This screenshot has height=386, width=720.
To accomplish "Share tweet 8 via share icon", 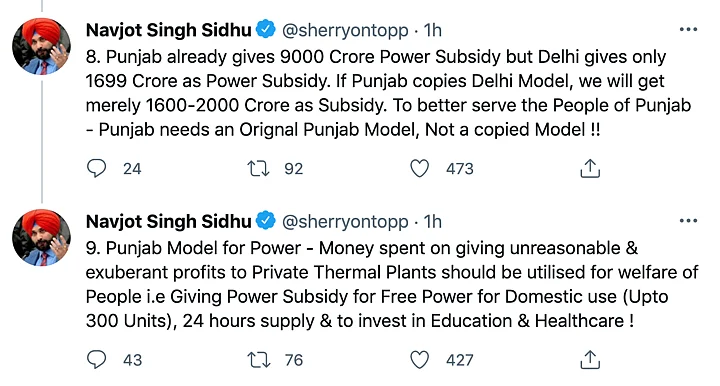I will click(x=590, y=168).
